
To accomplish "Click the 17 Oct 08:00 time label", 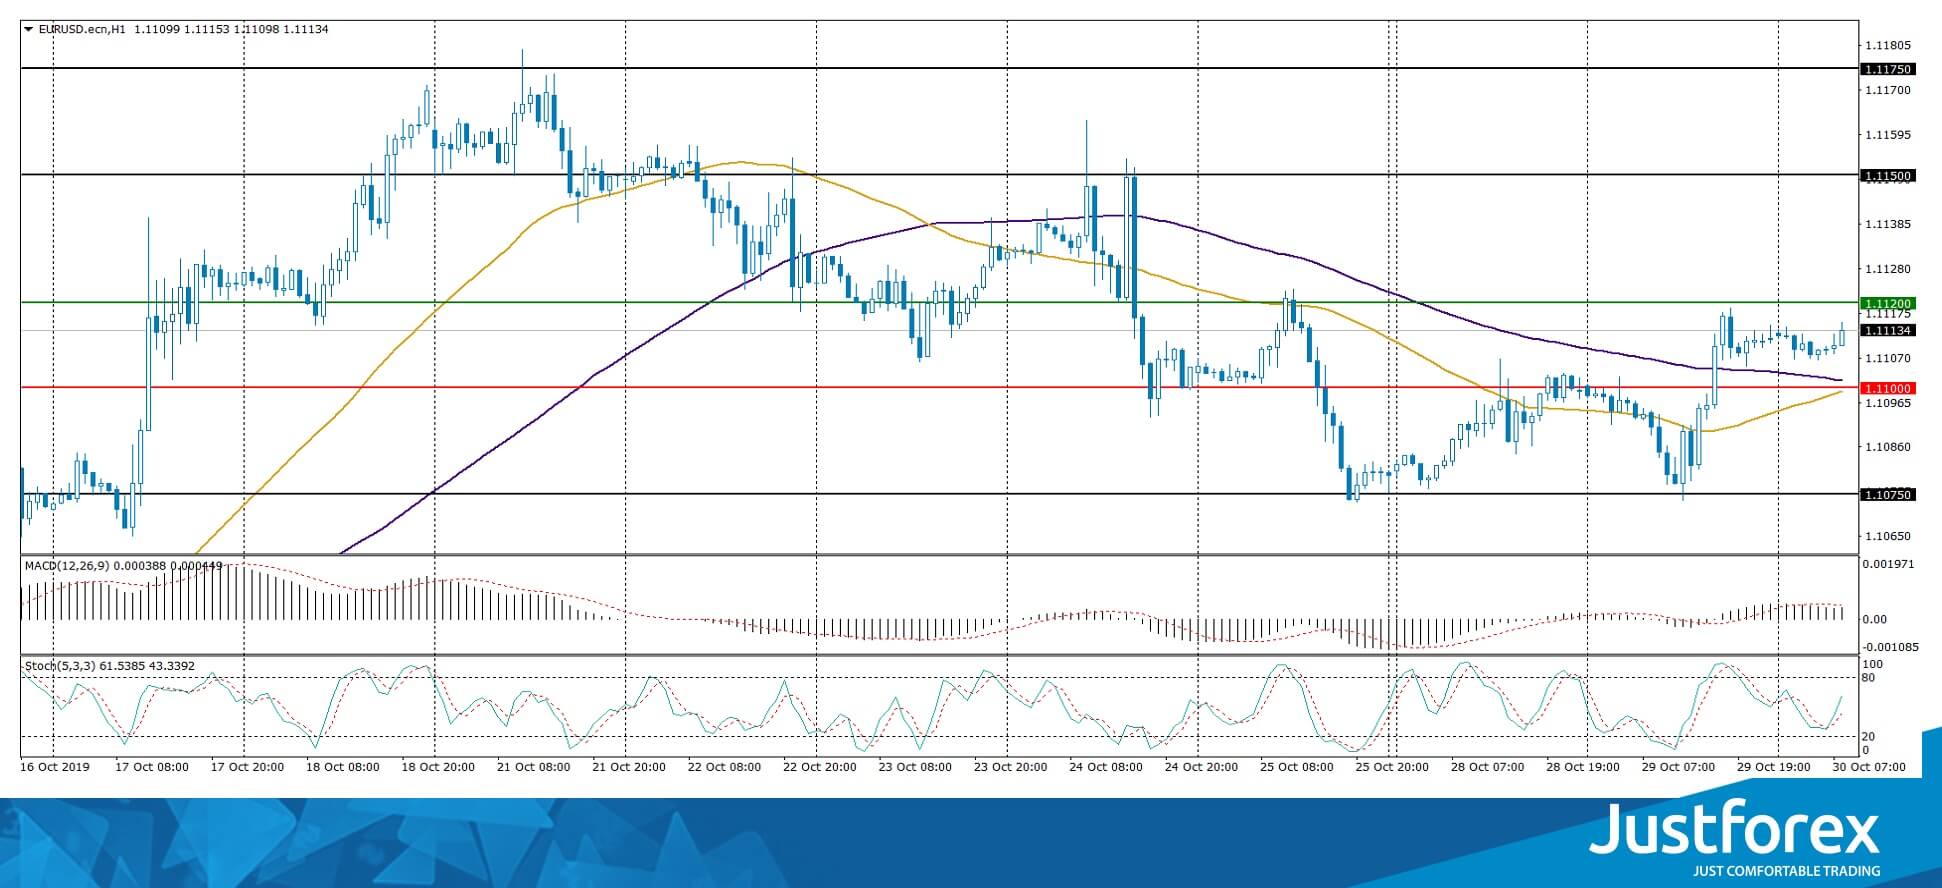I will click(x=151, y=767).
